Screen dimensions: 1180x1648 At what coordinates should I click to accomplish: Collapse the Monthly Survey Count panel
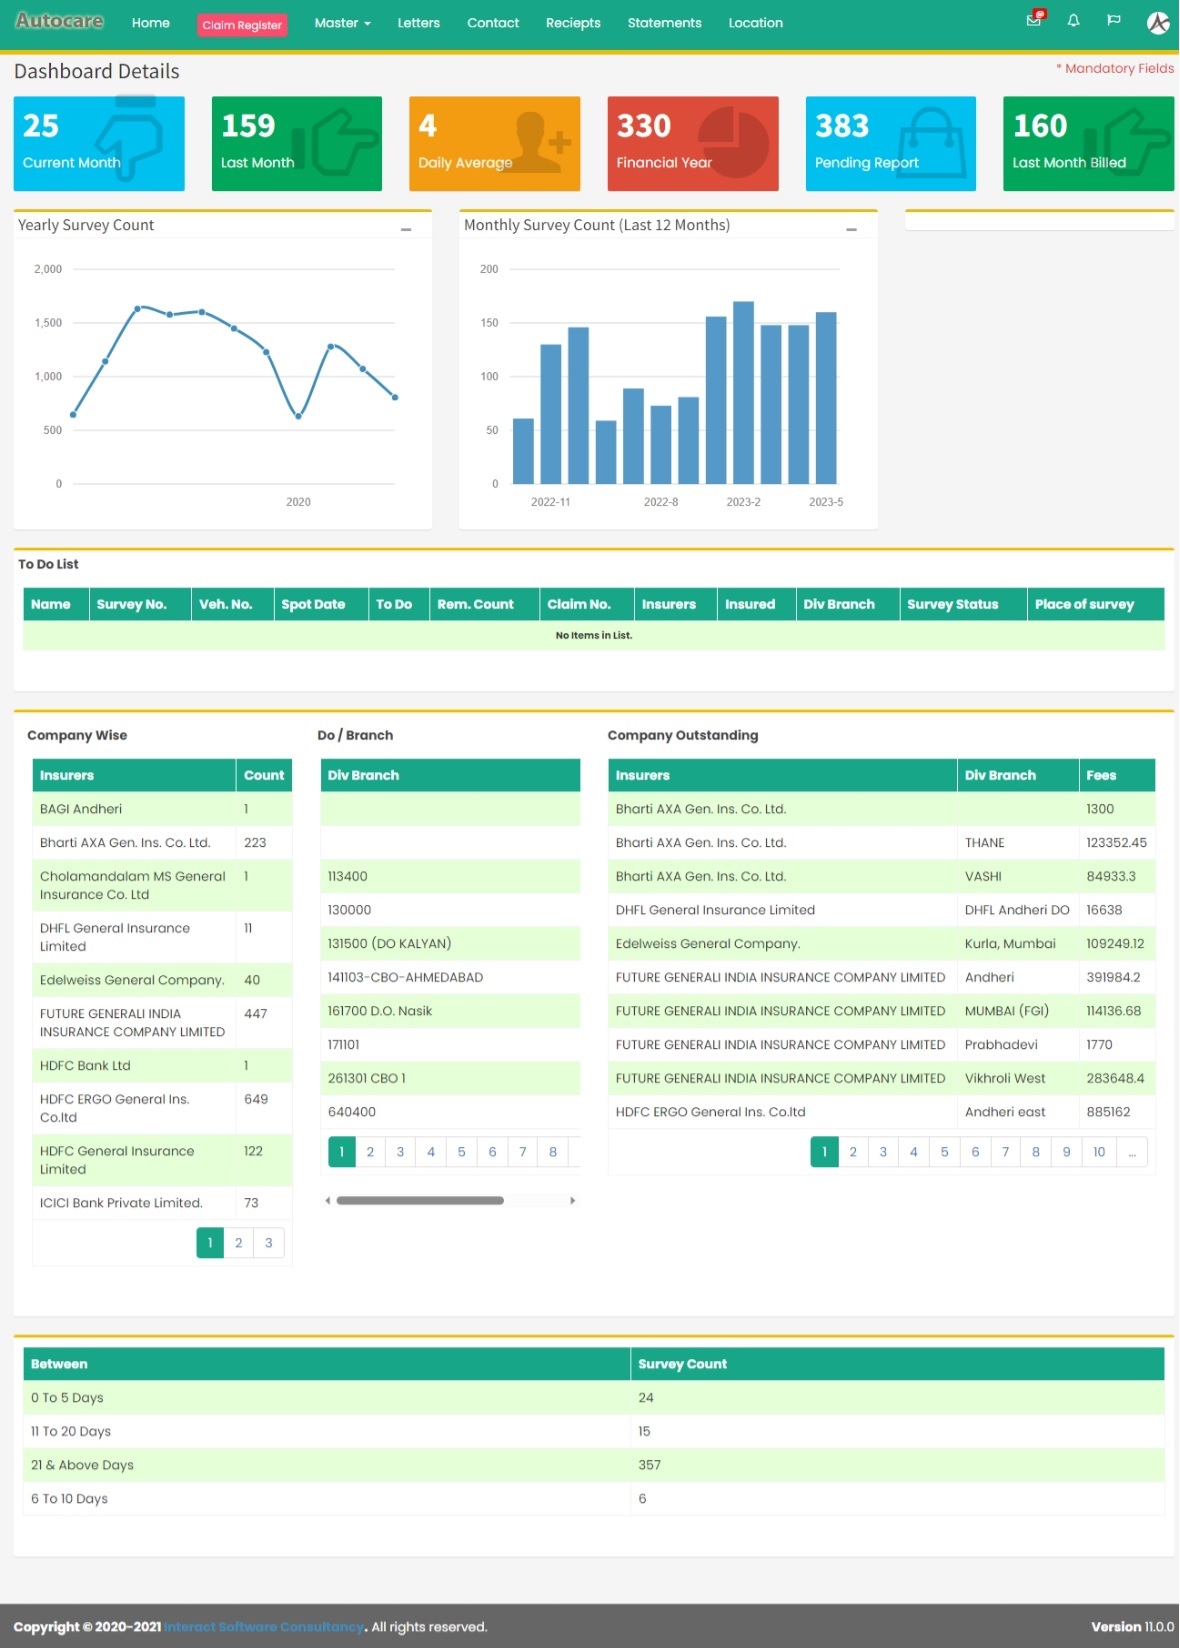(852, 229)
